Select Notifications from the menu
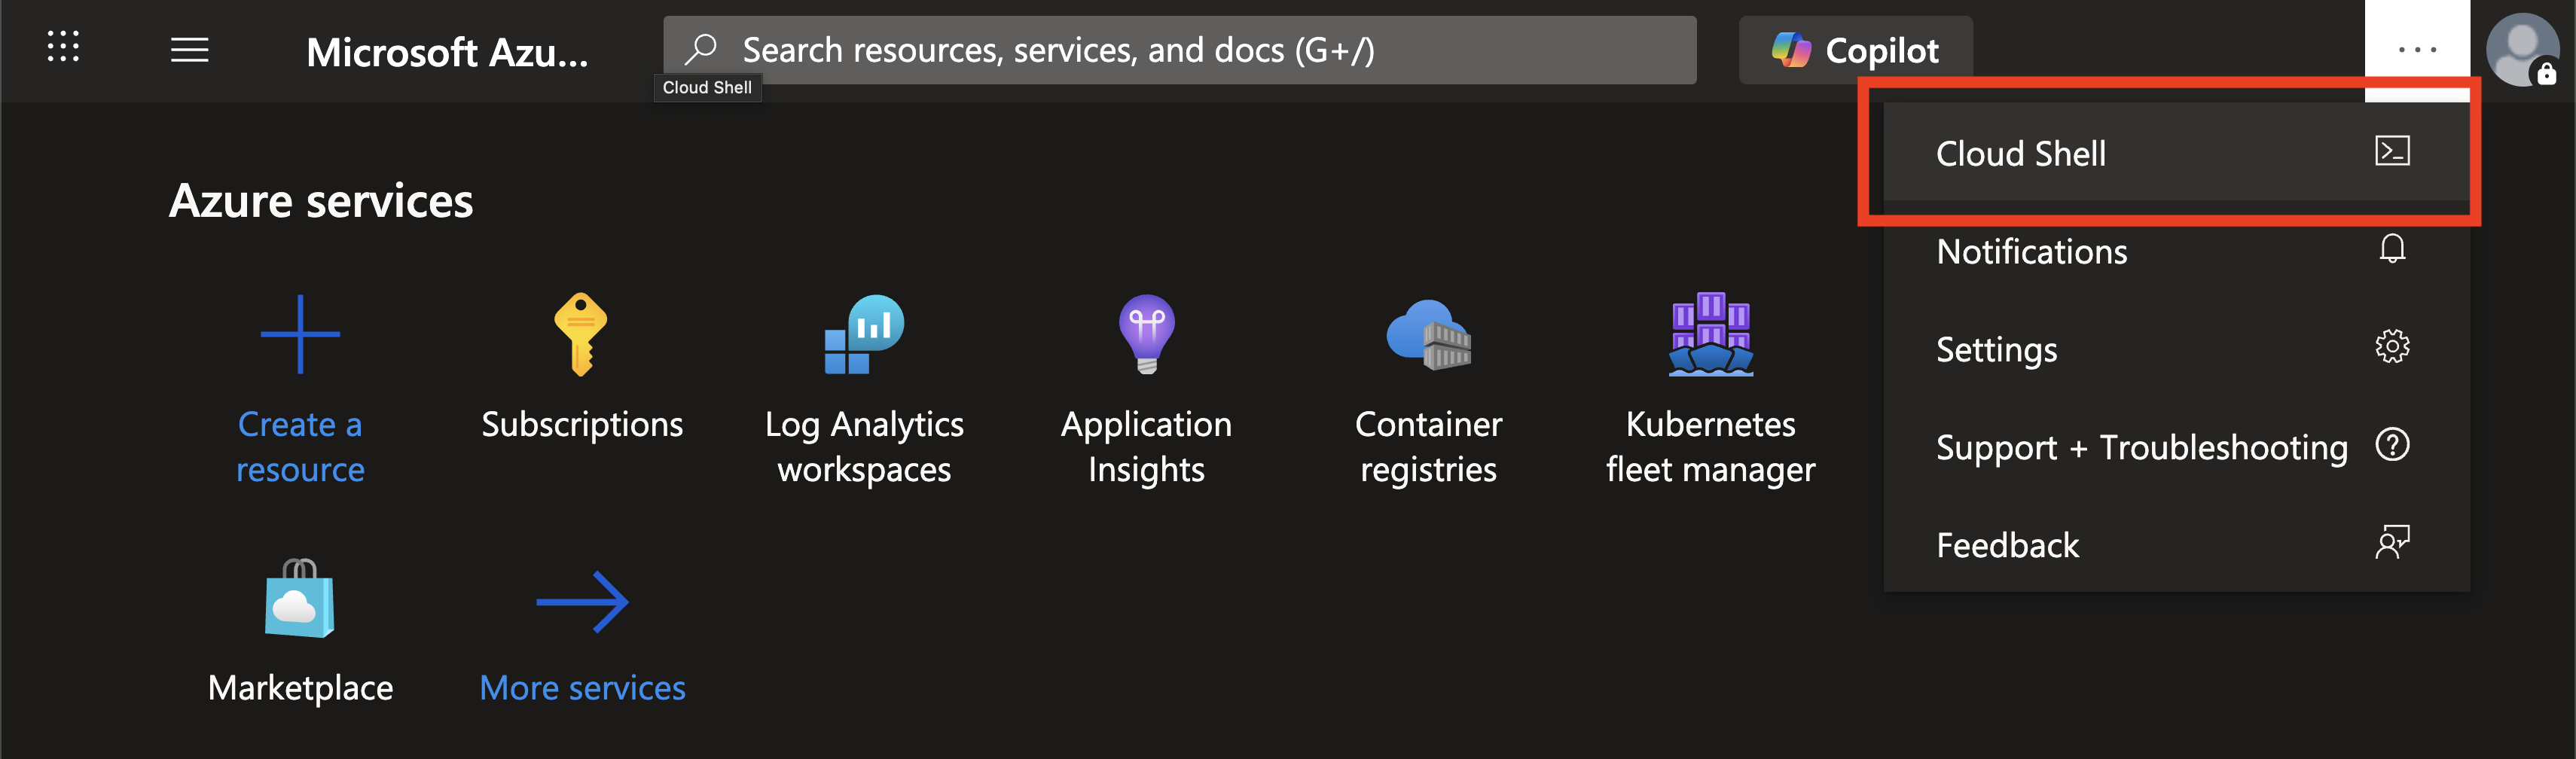2576x759 pixels. point(2030,251)
